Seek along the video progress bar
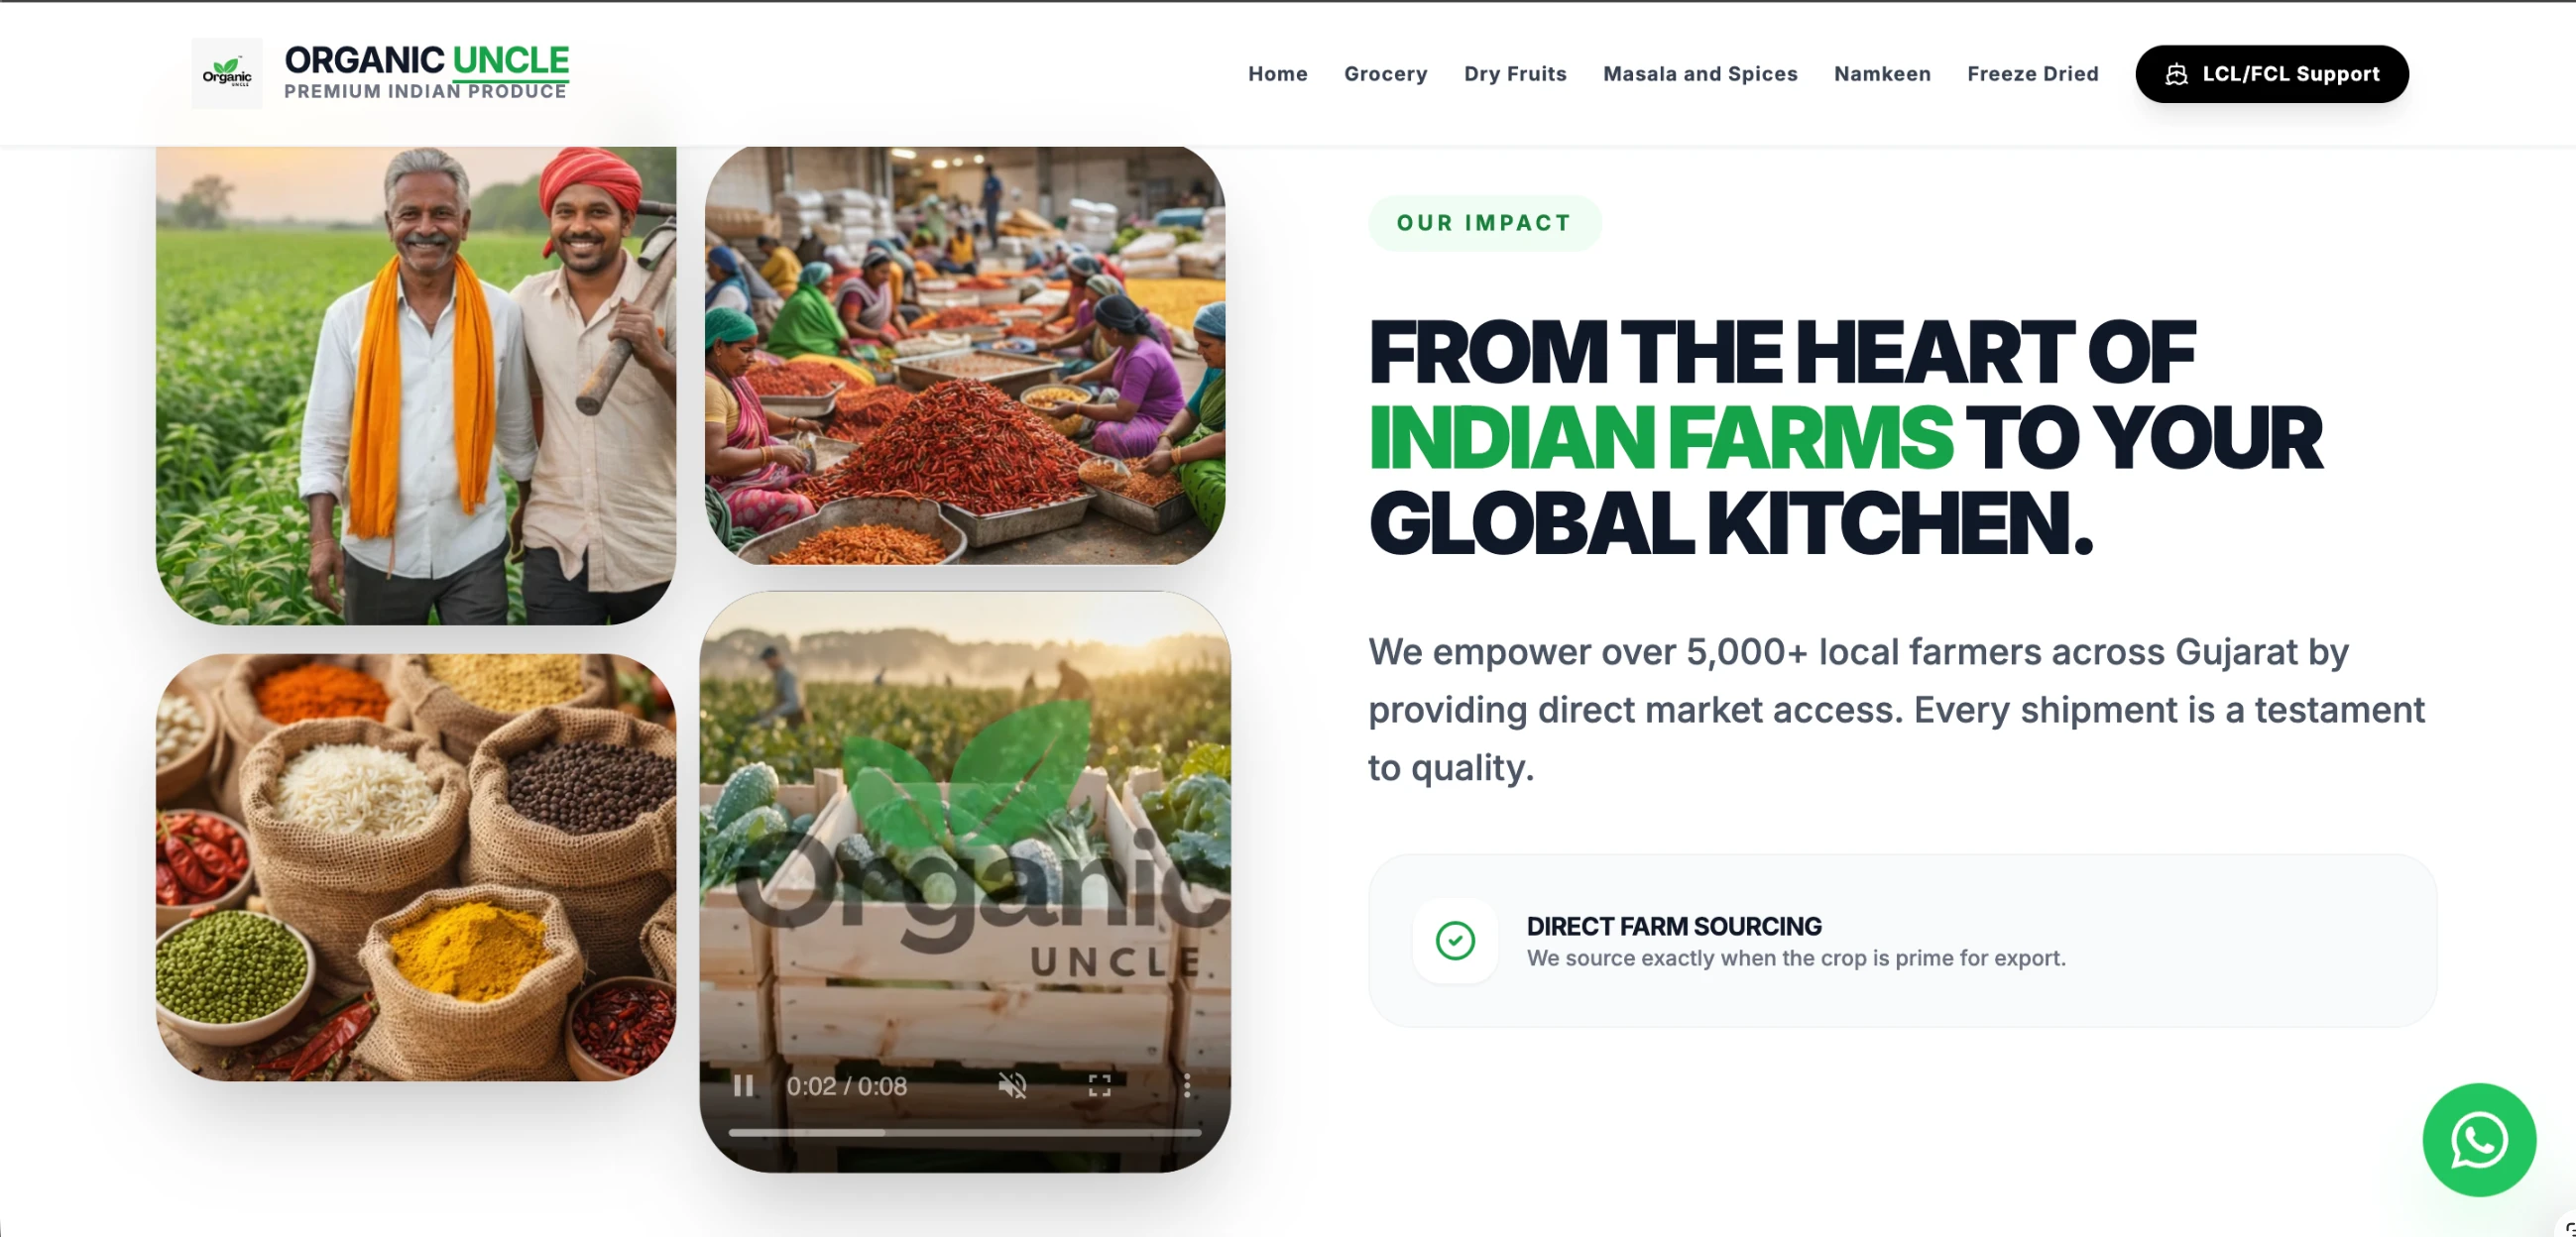2576x1237 pixels. point(964,1133)
